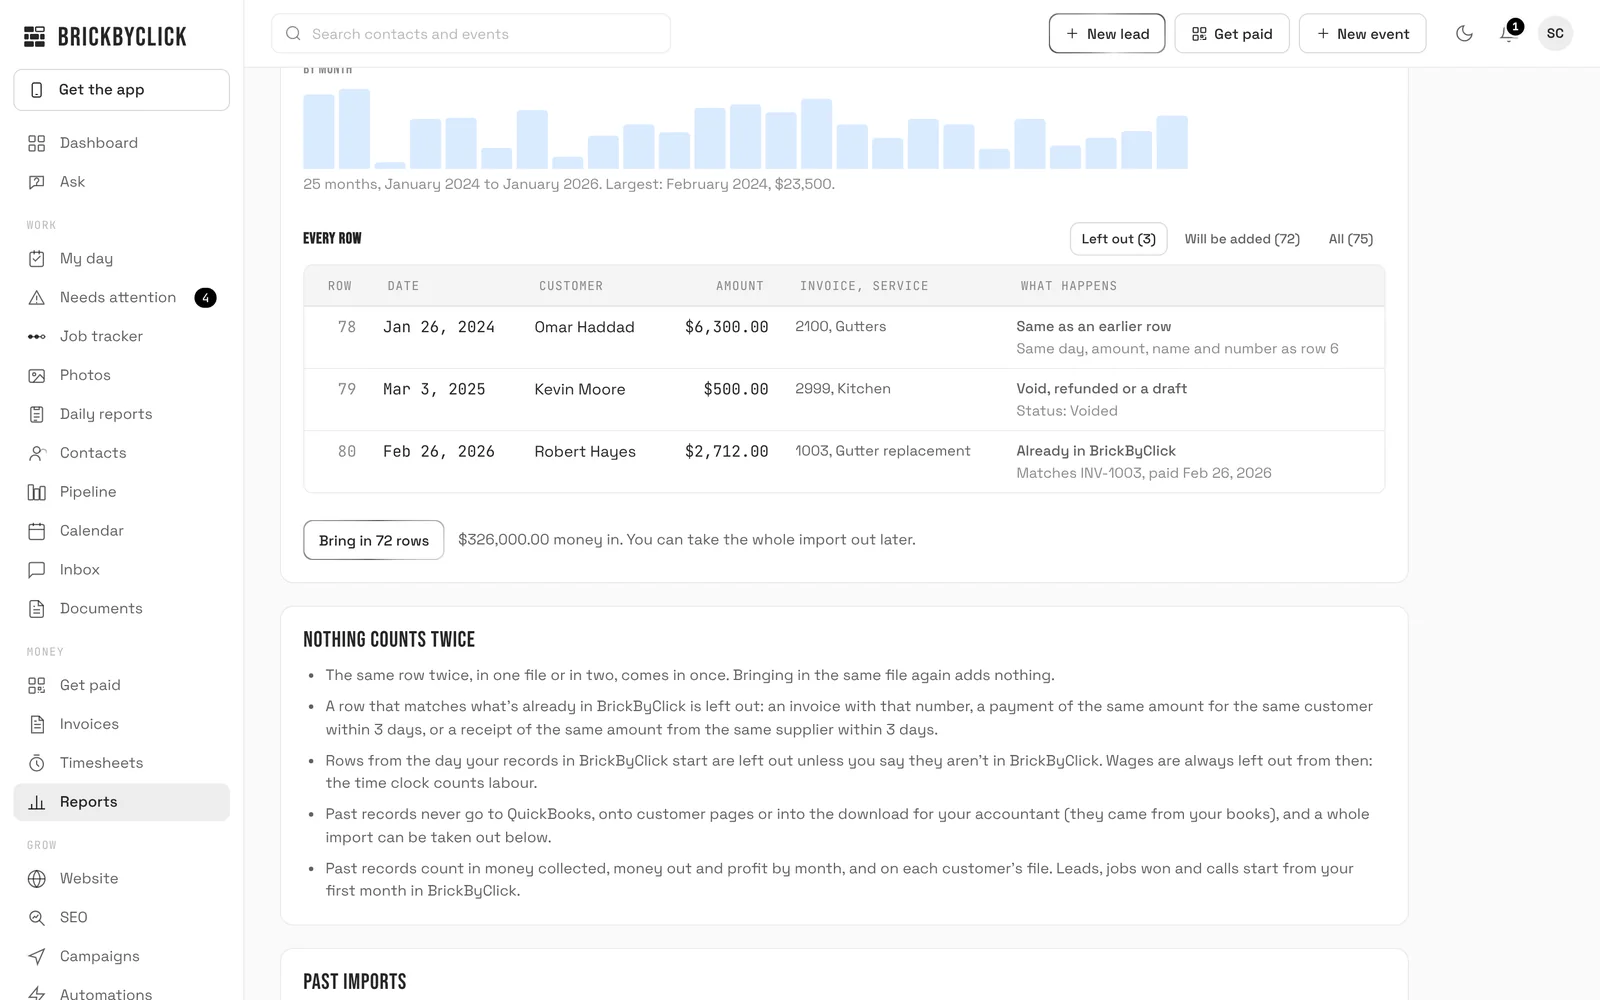Click the Timesheets clock icon
This screenshot has height=1000, width=1600.
coord(37,764)
